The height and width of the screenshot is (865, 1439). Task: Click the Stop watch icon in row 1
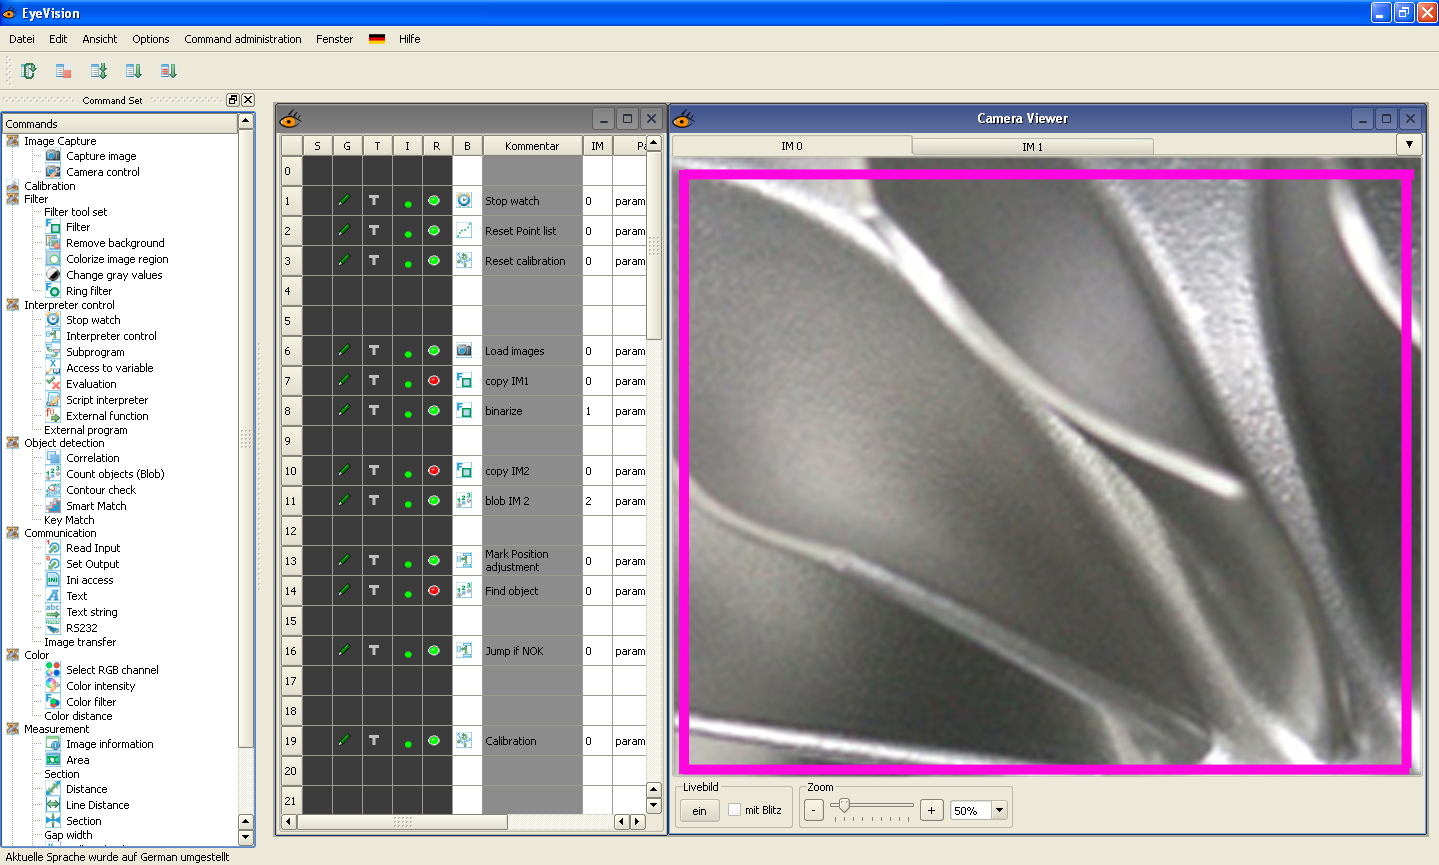[x=464, y=201]
